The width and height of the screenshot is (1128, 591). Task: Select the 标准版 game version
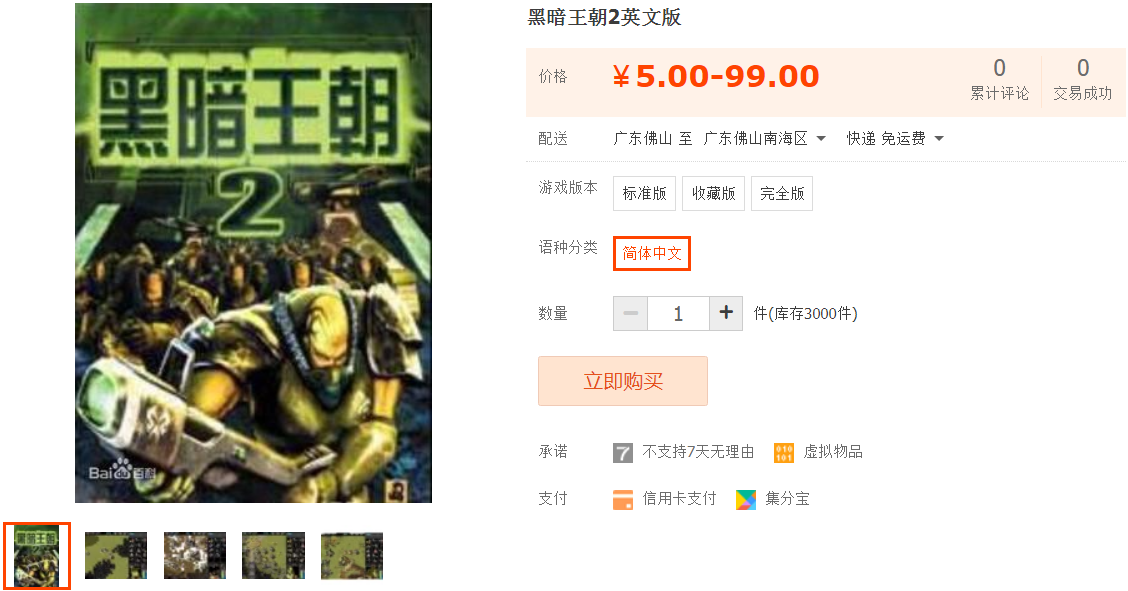(644, 193)
